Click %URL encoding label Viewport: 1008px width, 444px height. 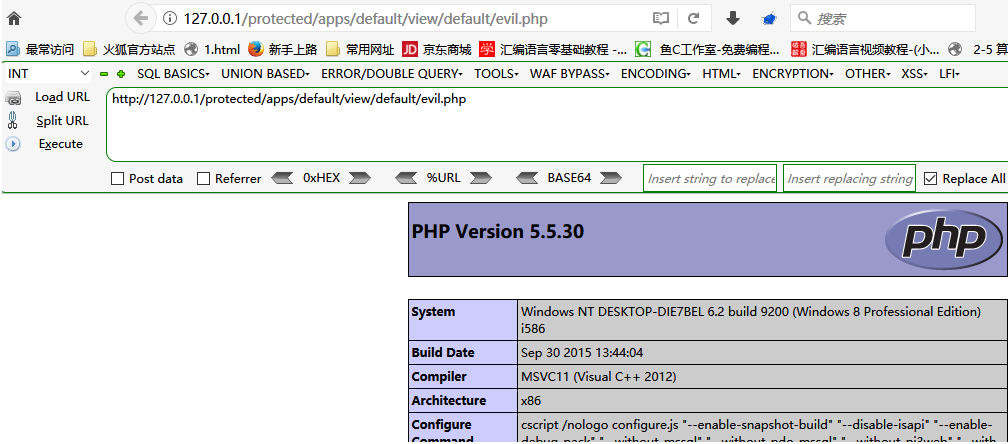pyautogui.click(x=444, y=178)
